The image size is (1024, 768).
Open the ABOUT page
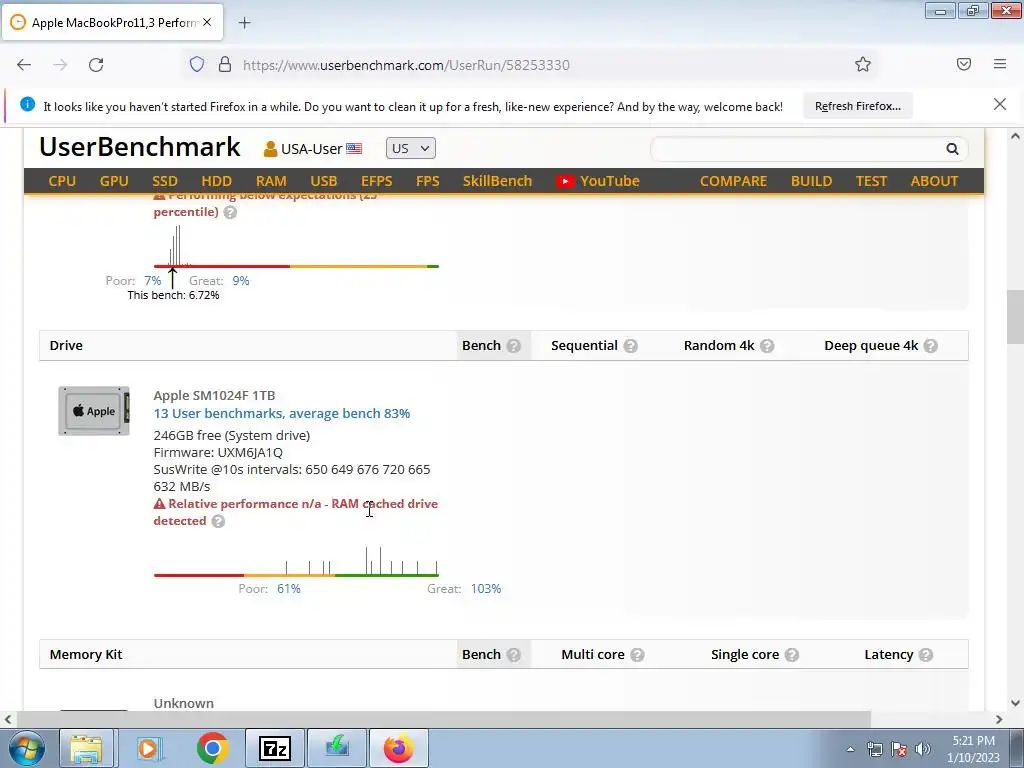point(934,181)
